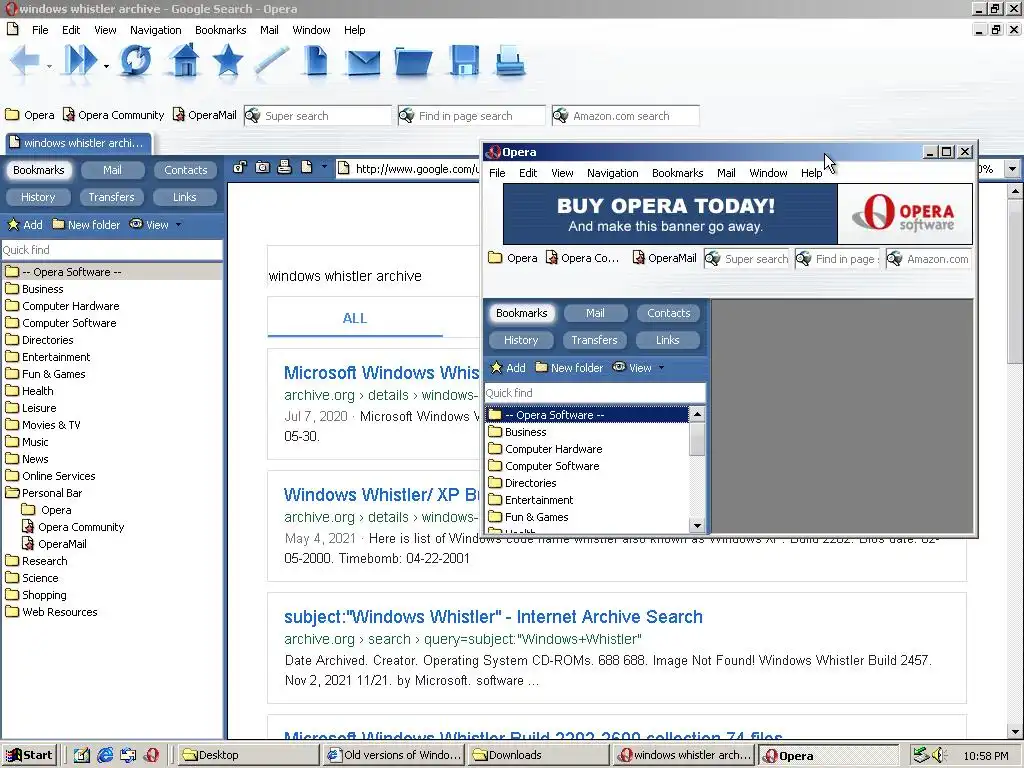1024x768 pixels.
Task: Switch to History panel in small Opera window
Action: pos(520,340)
